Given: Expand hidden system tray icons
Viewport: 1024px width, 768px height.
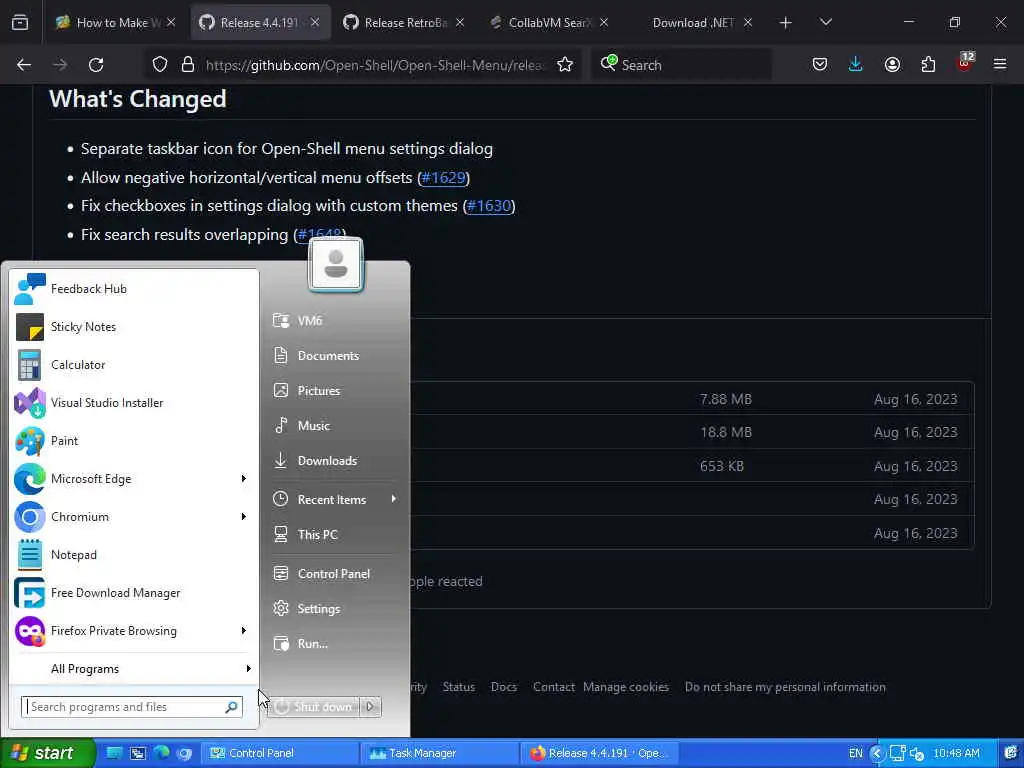Looking at the screenshot, I should coord(877,754).
